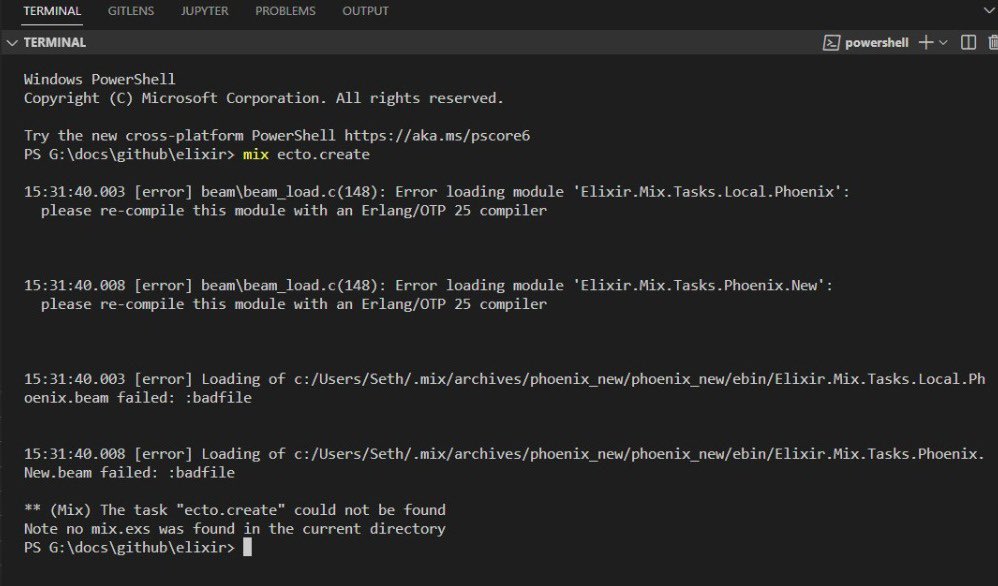Click the 'mix' command text
998x586 pixels.
(x=255, y=155)
